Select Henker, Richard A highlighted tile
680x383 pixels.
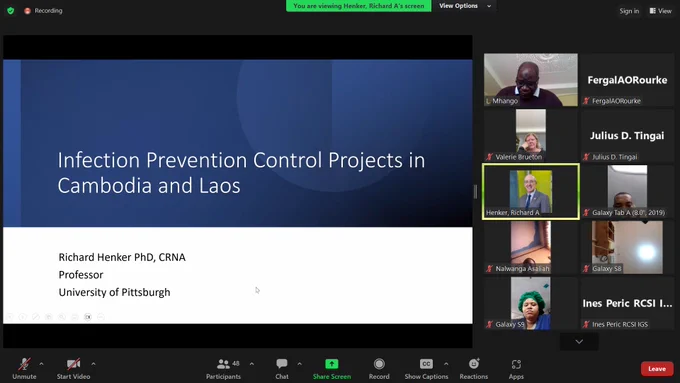click(x=531, y=191)
